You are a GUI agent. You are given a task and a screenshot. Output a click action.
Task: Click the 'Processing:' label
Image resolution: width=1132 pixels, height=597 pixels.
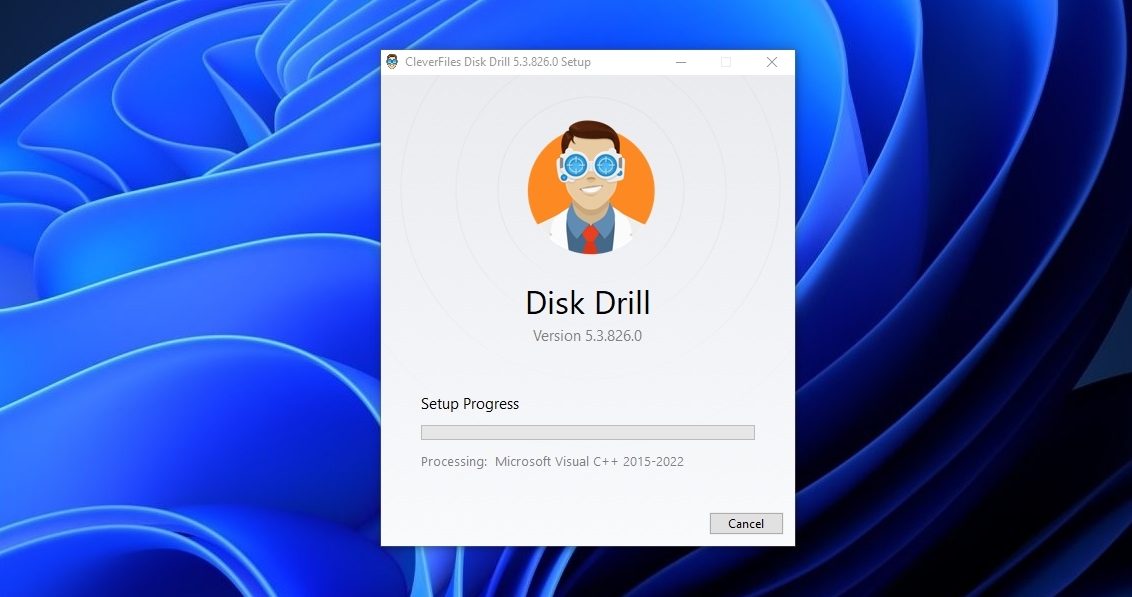[x=454, y=461]
